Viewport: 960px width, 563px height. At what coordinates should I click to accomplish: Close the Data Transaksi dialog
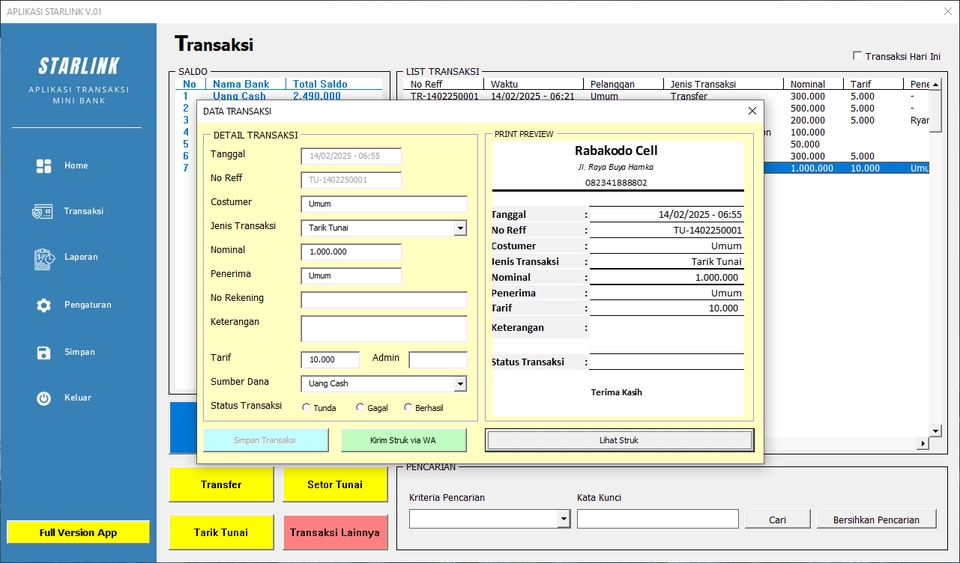pyautogui.click(x=752, y=111)
